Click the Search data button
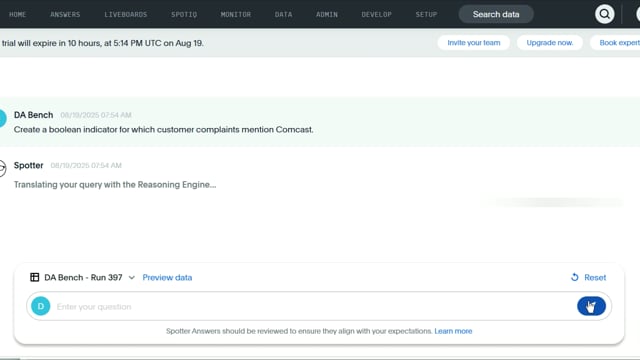This screenshot has width=640, height=360. pos(496,14)
